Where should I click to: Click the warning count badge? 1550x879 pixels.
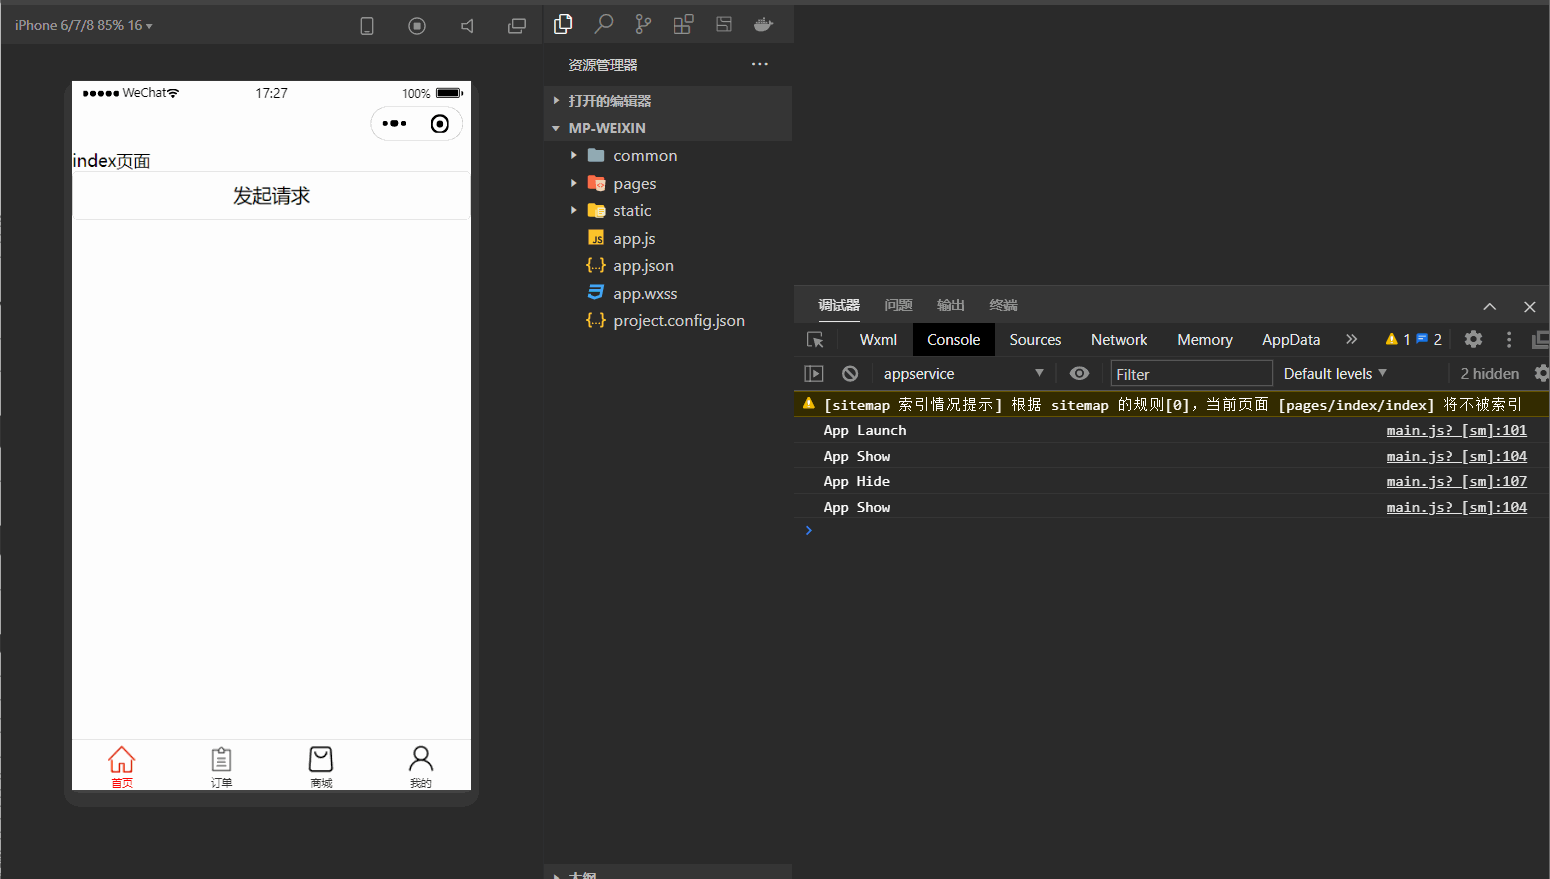pyautogui.click(x=1397, y=340)
